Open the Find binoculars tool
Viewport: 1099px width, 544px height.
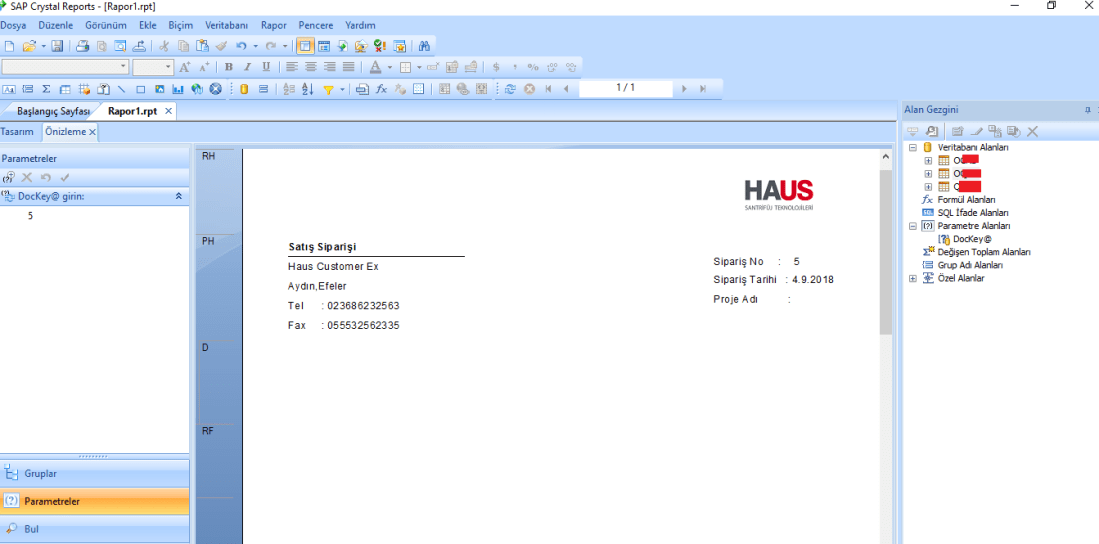tap(424, 46)
